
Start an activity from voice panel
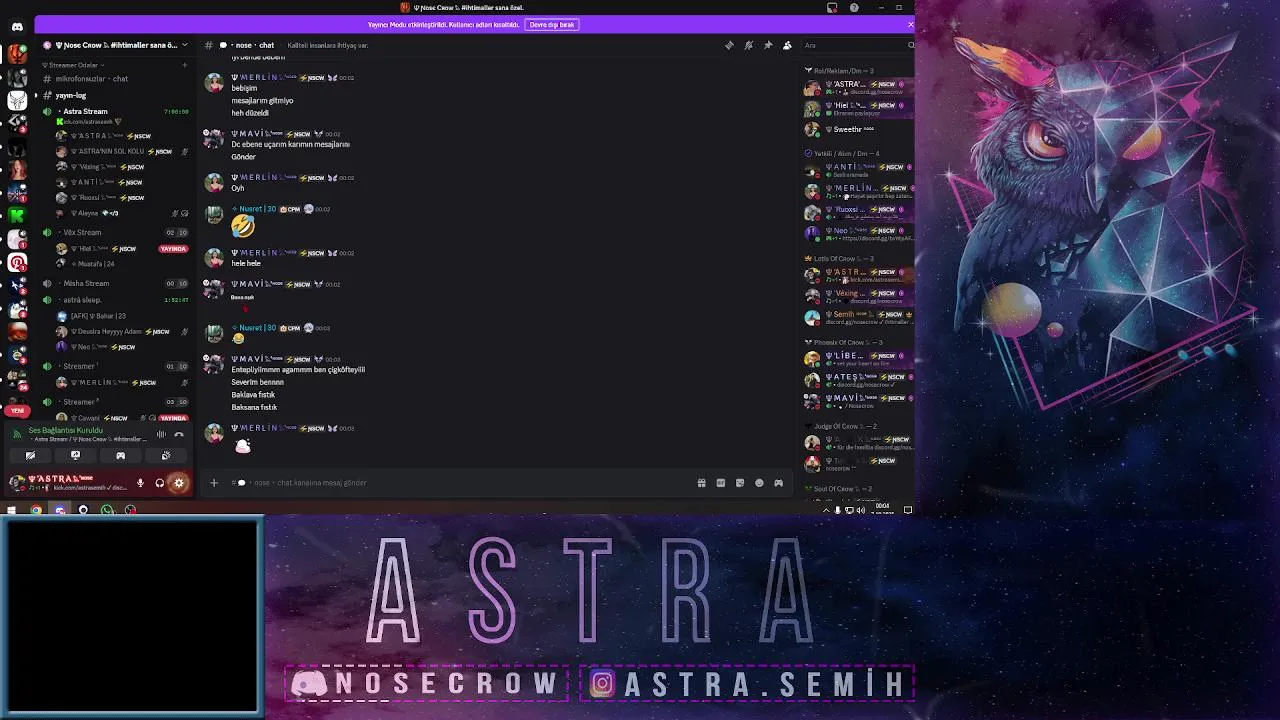120,456
